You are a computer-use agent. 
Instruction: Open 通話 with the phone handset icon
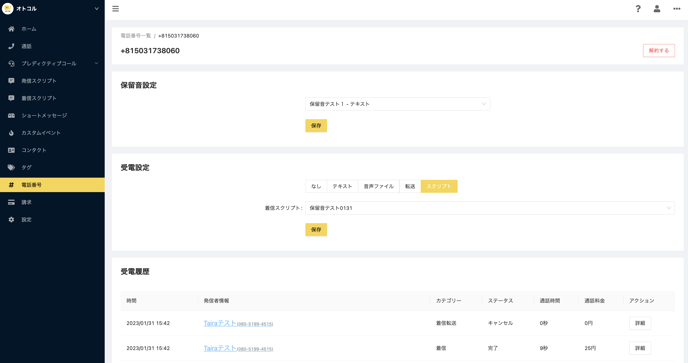pos(11,46)
